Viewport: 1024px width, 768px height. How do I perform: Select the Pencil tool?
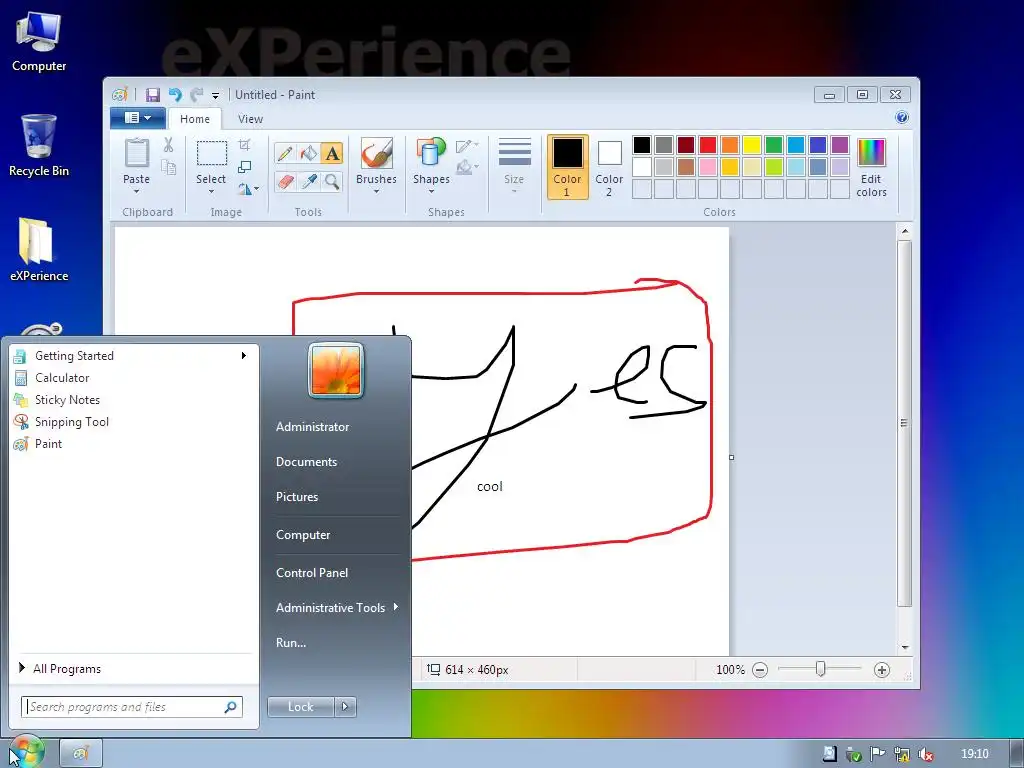[x=285, y=153]
